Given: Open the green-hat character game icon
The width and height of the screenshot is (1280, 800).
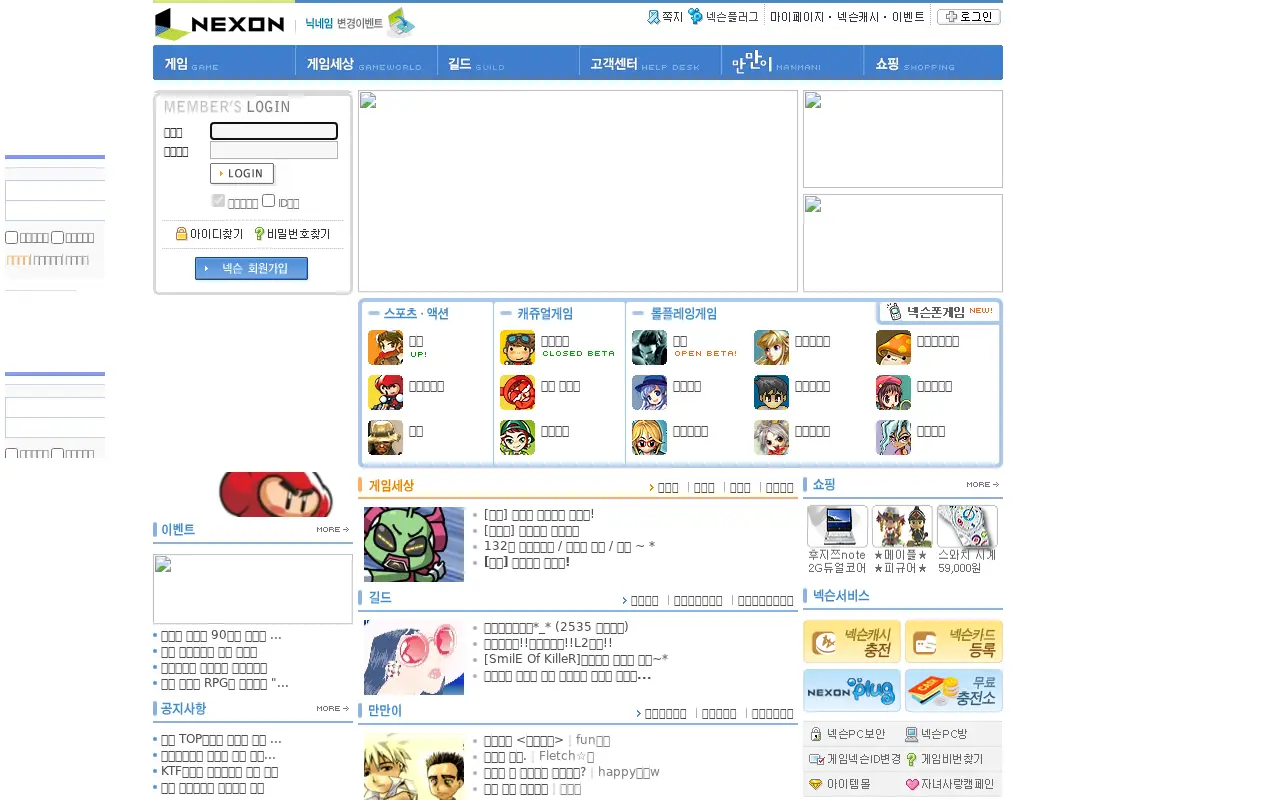Looking at the screenshot, I should coord(517,437).
